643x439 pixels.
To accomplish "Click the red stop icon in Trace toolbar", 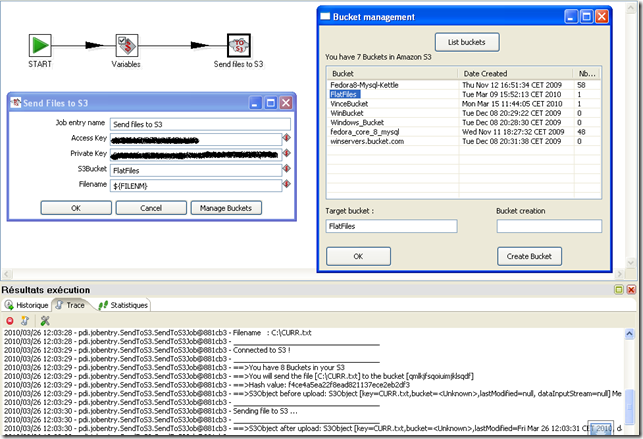I will (10, 320).
